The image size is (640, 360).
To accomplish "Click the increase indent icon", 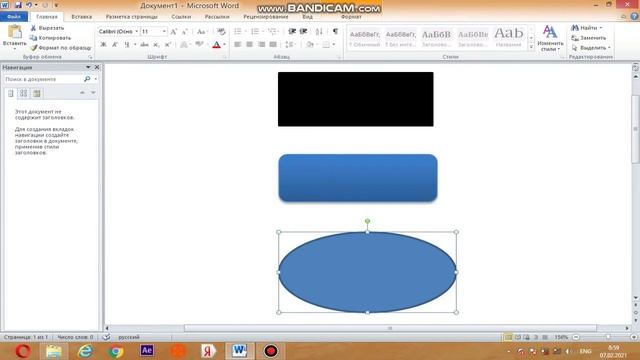I will click(x=303, y=31).
